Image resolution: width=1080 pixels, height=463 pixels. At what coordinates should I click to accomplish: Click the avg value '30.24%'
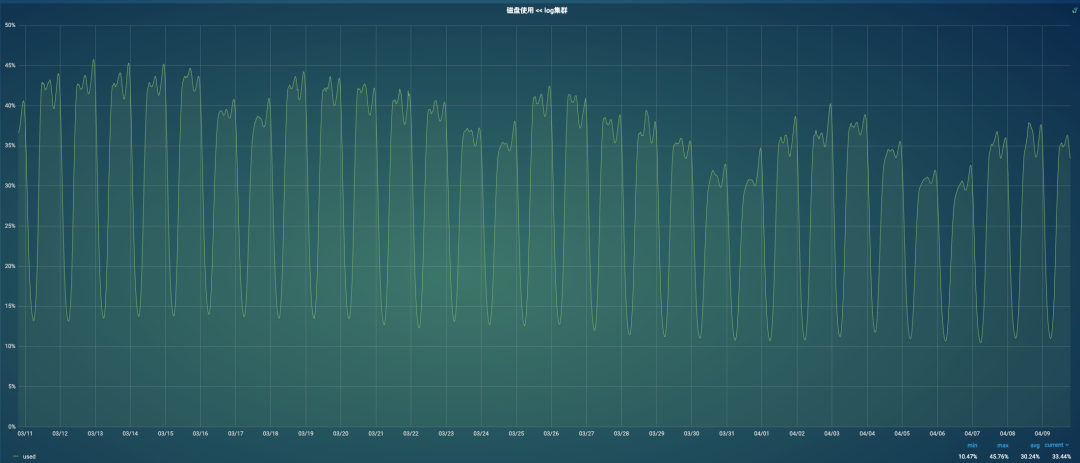[x=1030, y=456]
